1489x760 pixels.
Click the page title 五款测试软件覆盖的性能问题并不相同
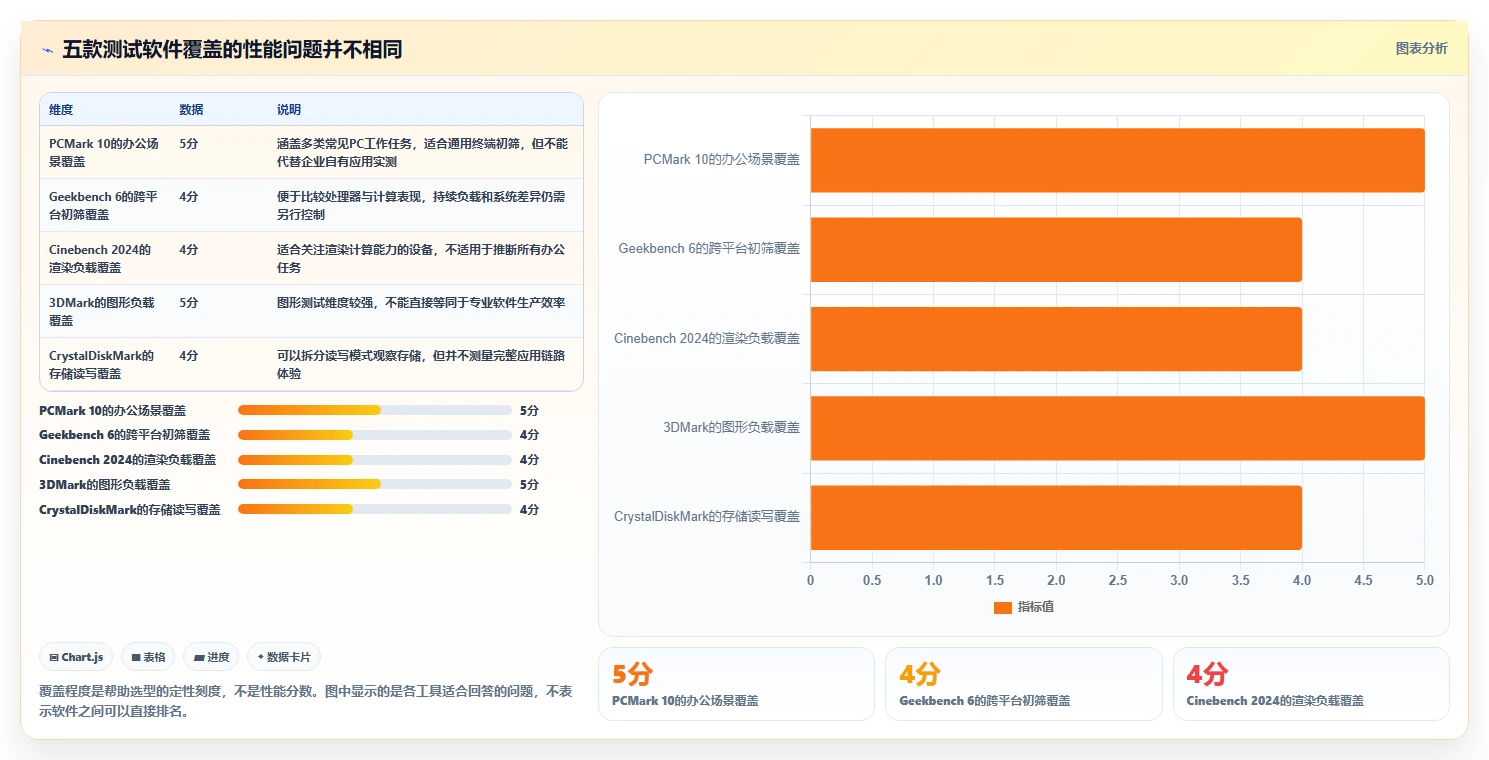[232, 49]
